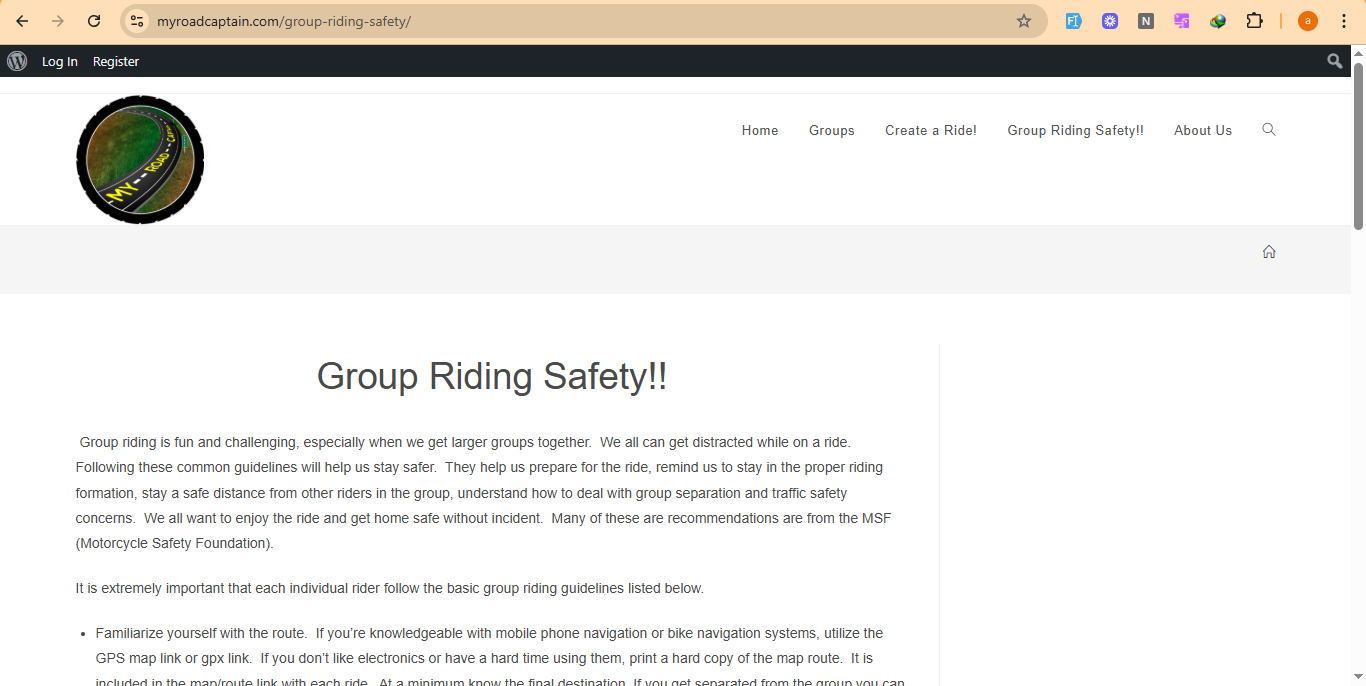1366x686 pixels.
Task: Go back to the previous page
Action: click(x=22, y=21)
